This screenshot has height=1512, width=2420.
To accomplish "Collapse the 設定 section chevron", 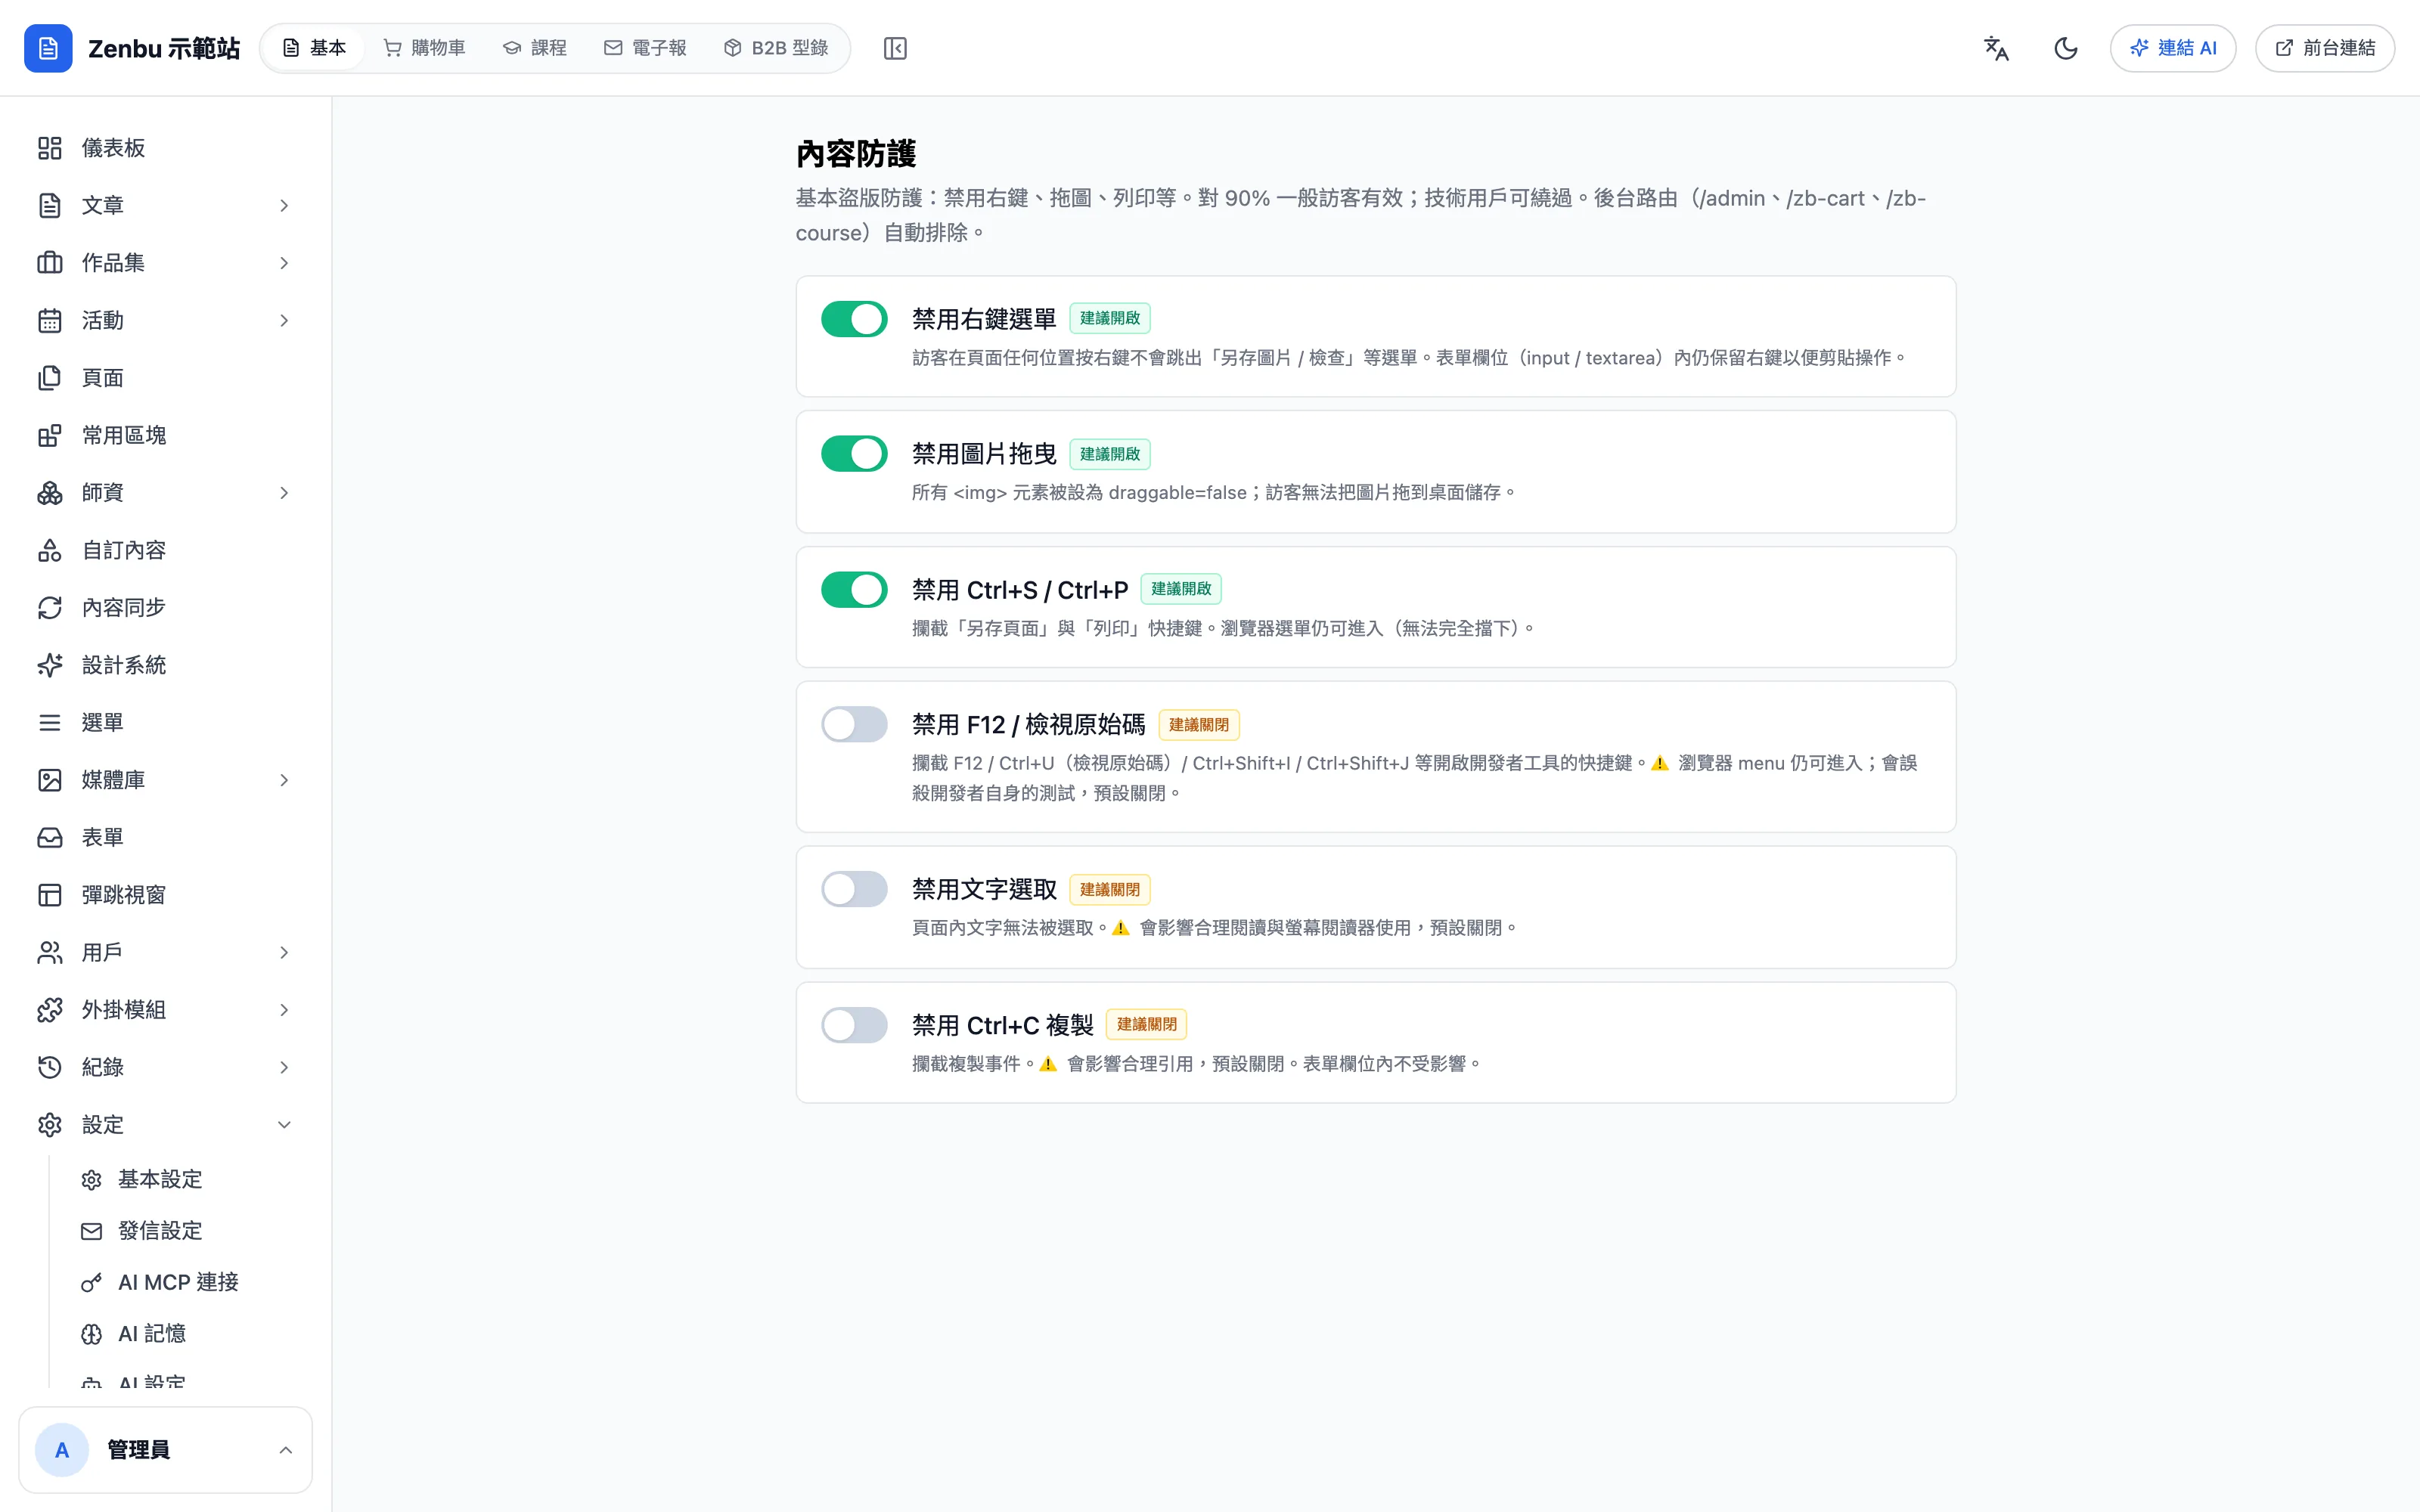I will [284, 1125].
